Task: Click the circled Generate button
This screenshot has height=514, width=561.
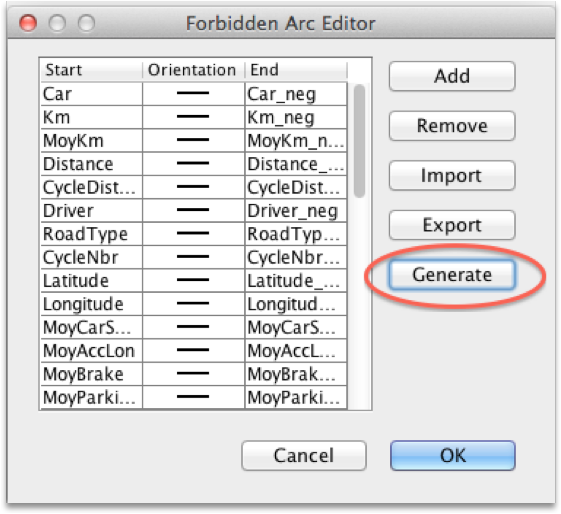Action: (452, 275)
